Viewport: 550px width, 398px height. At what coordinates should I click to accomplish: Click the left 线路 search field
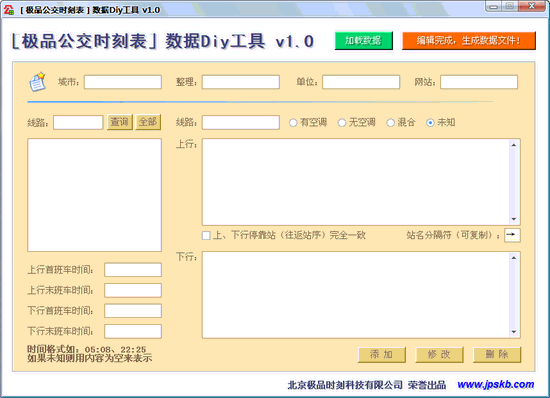(78, 122)
